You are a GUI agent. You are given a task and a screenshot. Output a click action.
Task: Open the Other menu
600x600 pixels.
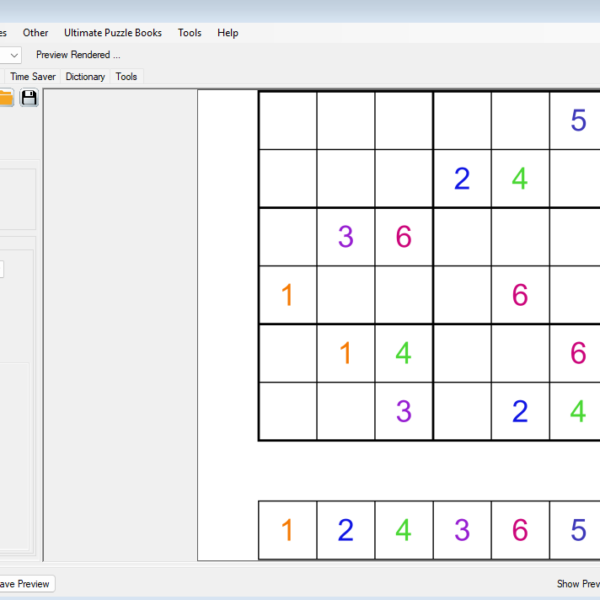(x=35, y=33)
